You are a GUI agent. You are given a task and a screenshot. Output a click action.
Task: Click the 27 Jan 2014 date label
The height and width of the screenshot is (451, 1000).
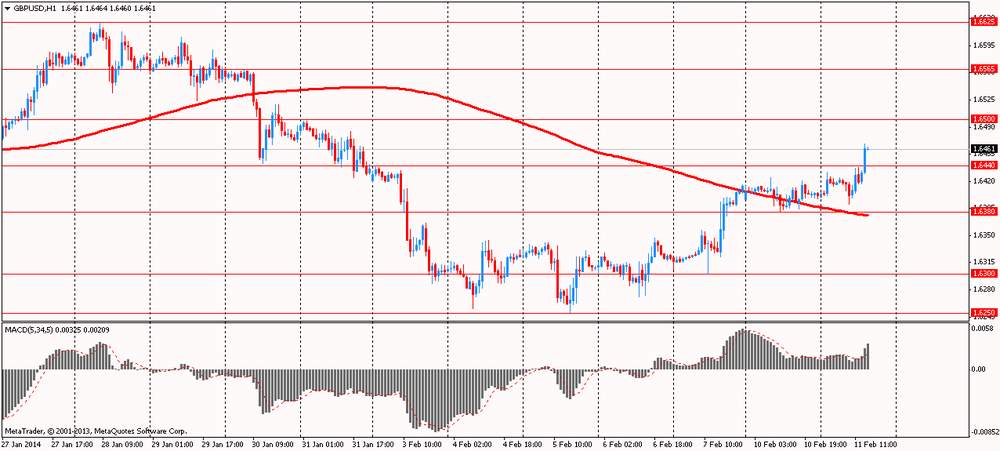point(19,444)
